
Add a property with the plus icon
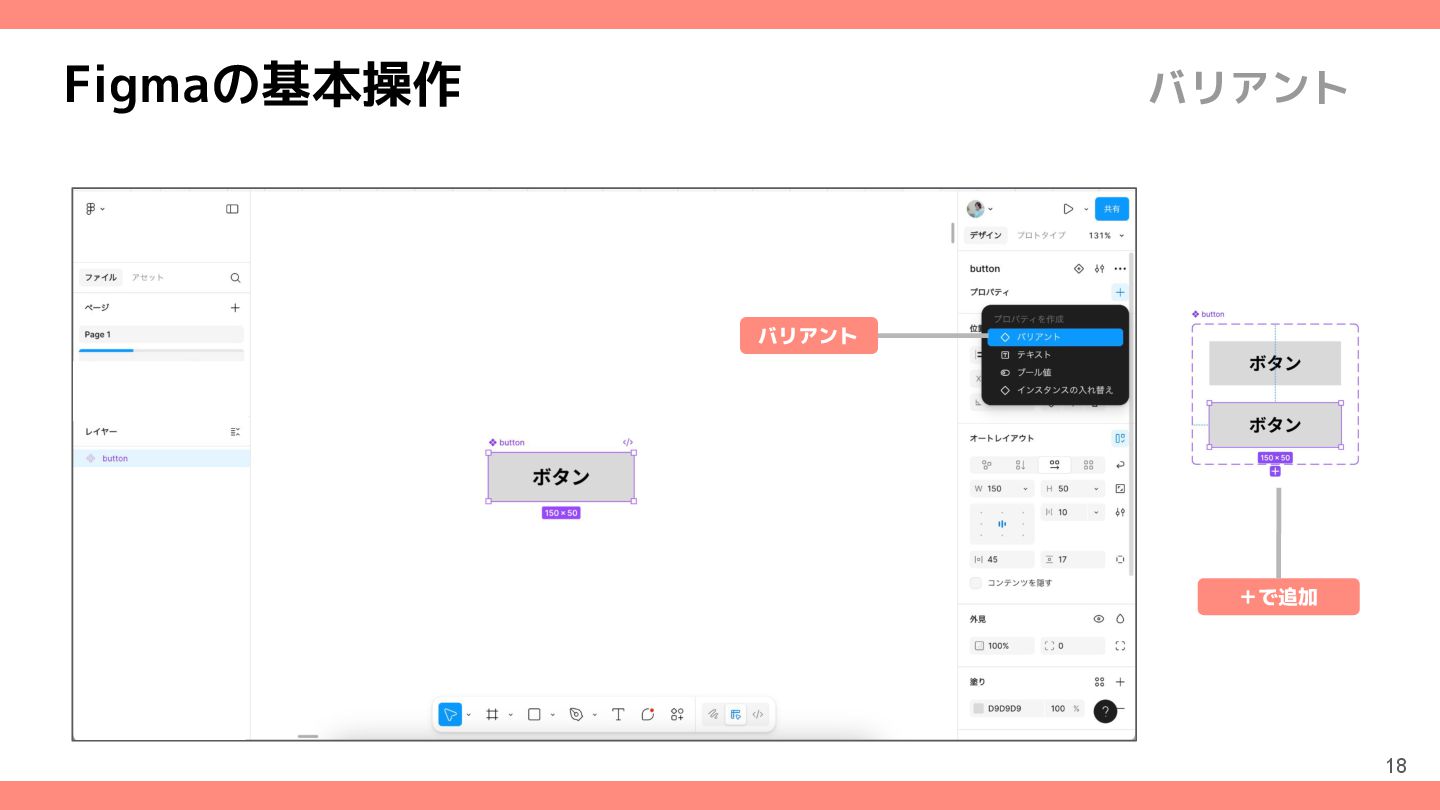click(1120, 292)
